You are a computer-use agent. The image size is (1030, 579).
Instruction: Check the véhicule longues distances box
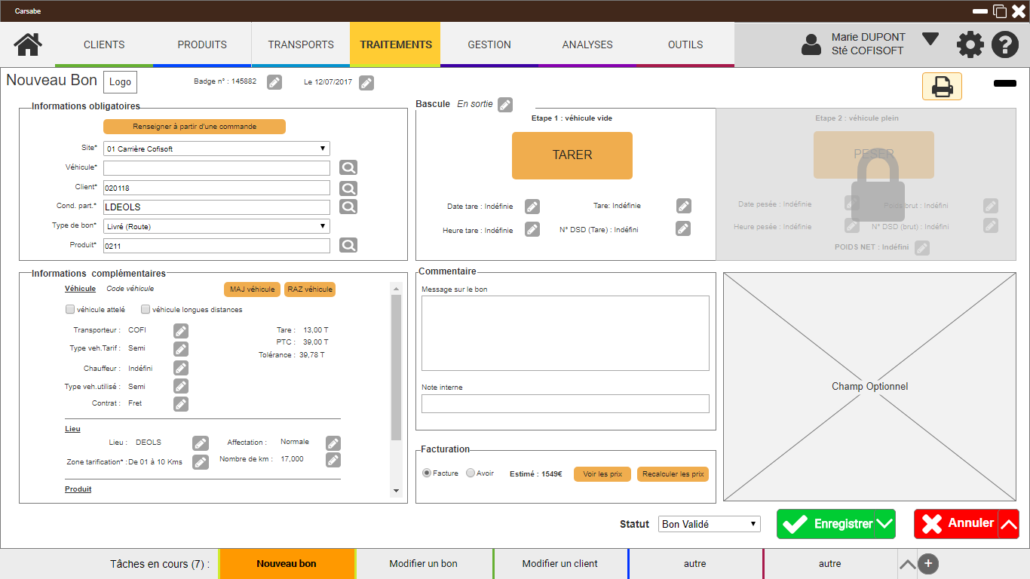(x=146, y=310)
